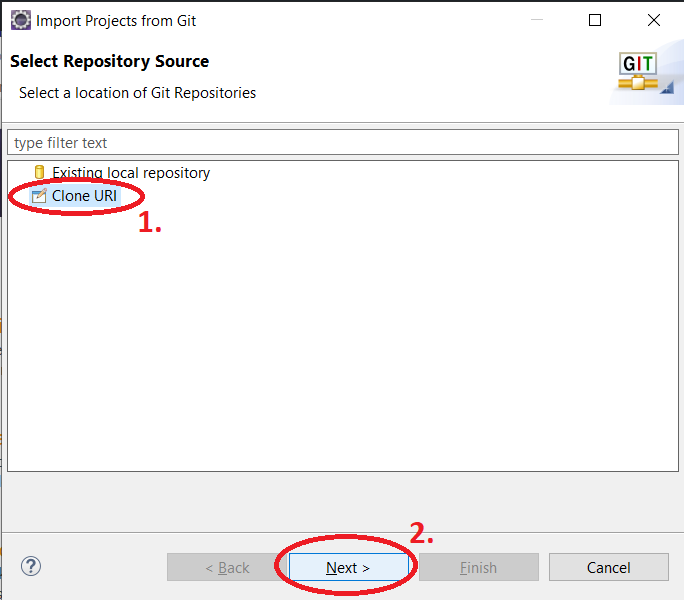This screenshot has height=600, width=684.
Task: Click the red '2.' annotation near Next
Action: tap(422, 533)
